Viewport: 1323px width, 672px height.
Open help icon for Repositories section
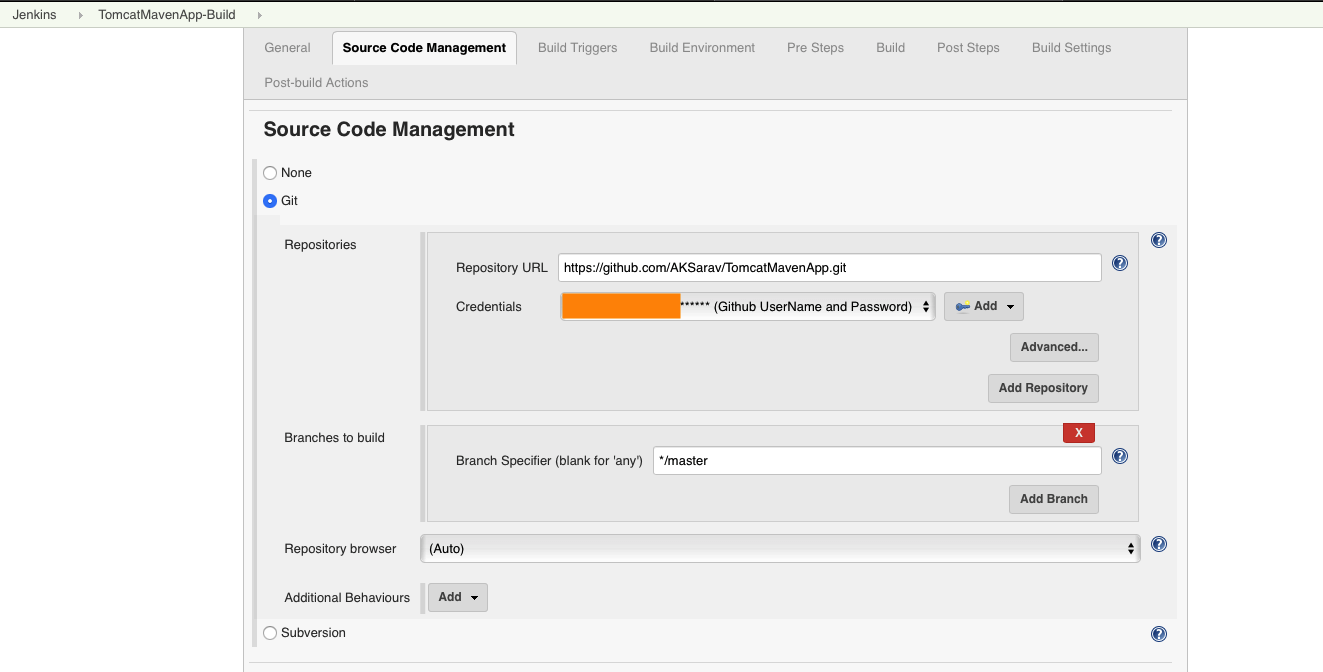1159,240
